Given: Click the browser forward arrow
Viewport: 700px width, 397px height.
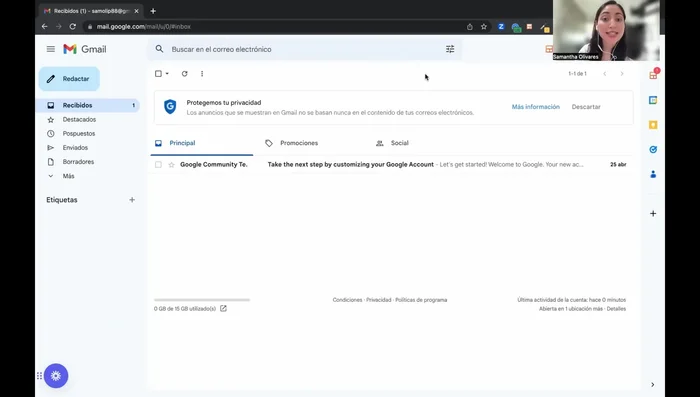Looking at the screenshot, I should (58, 27).
